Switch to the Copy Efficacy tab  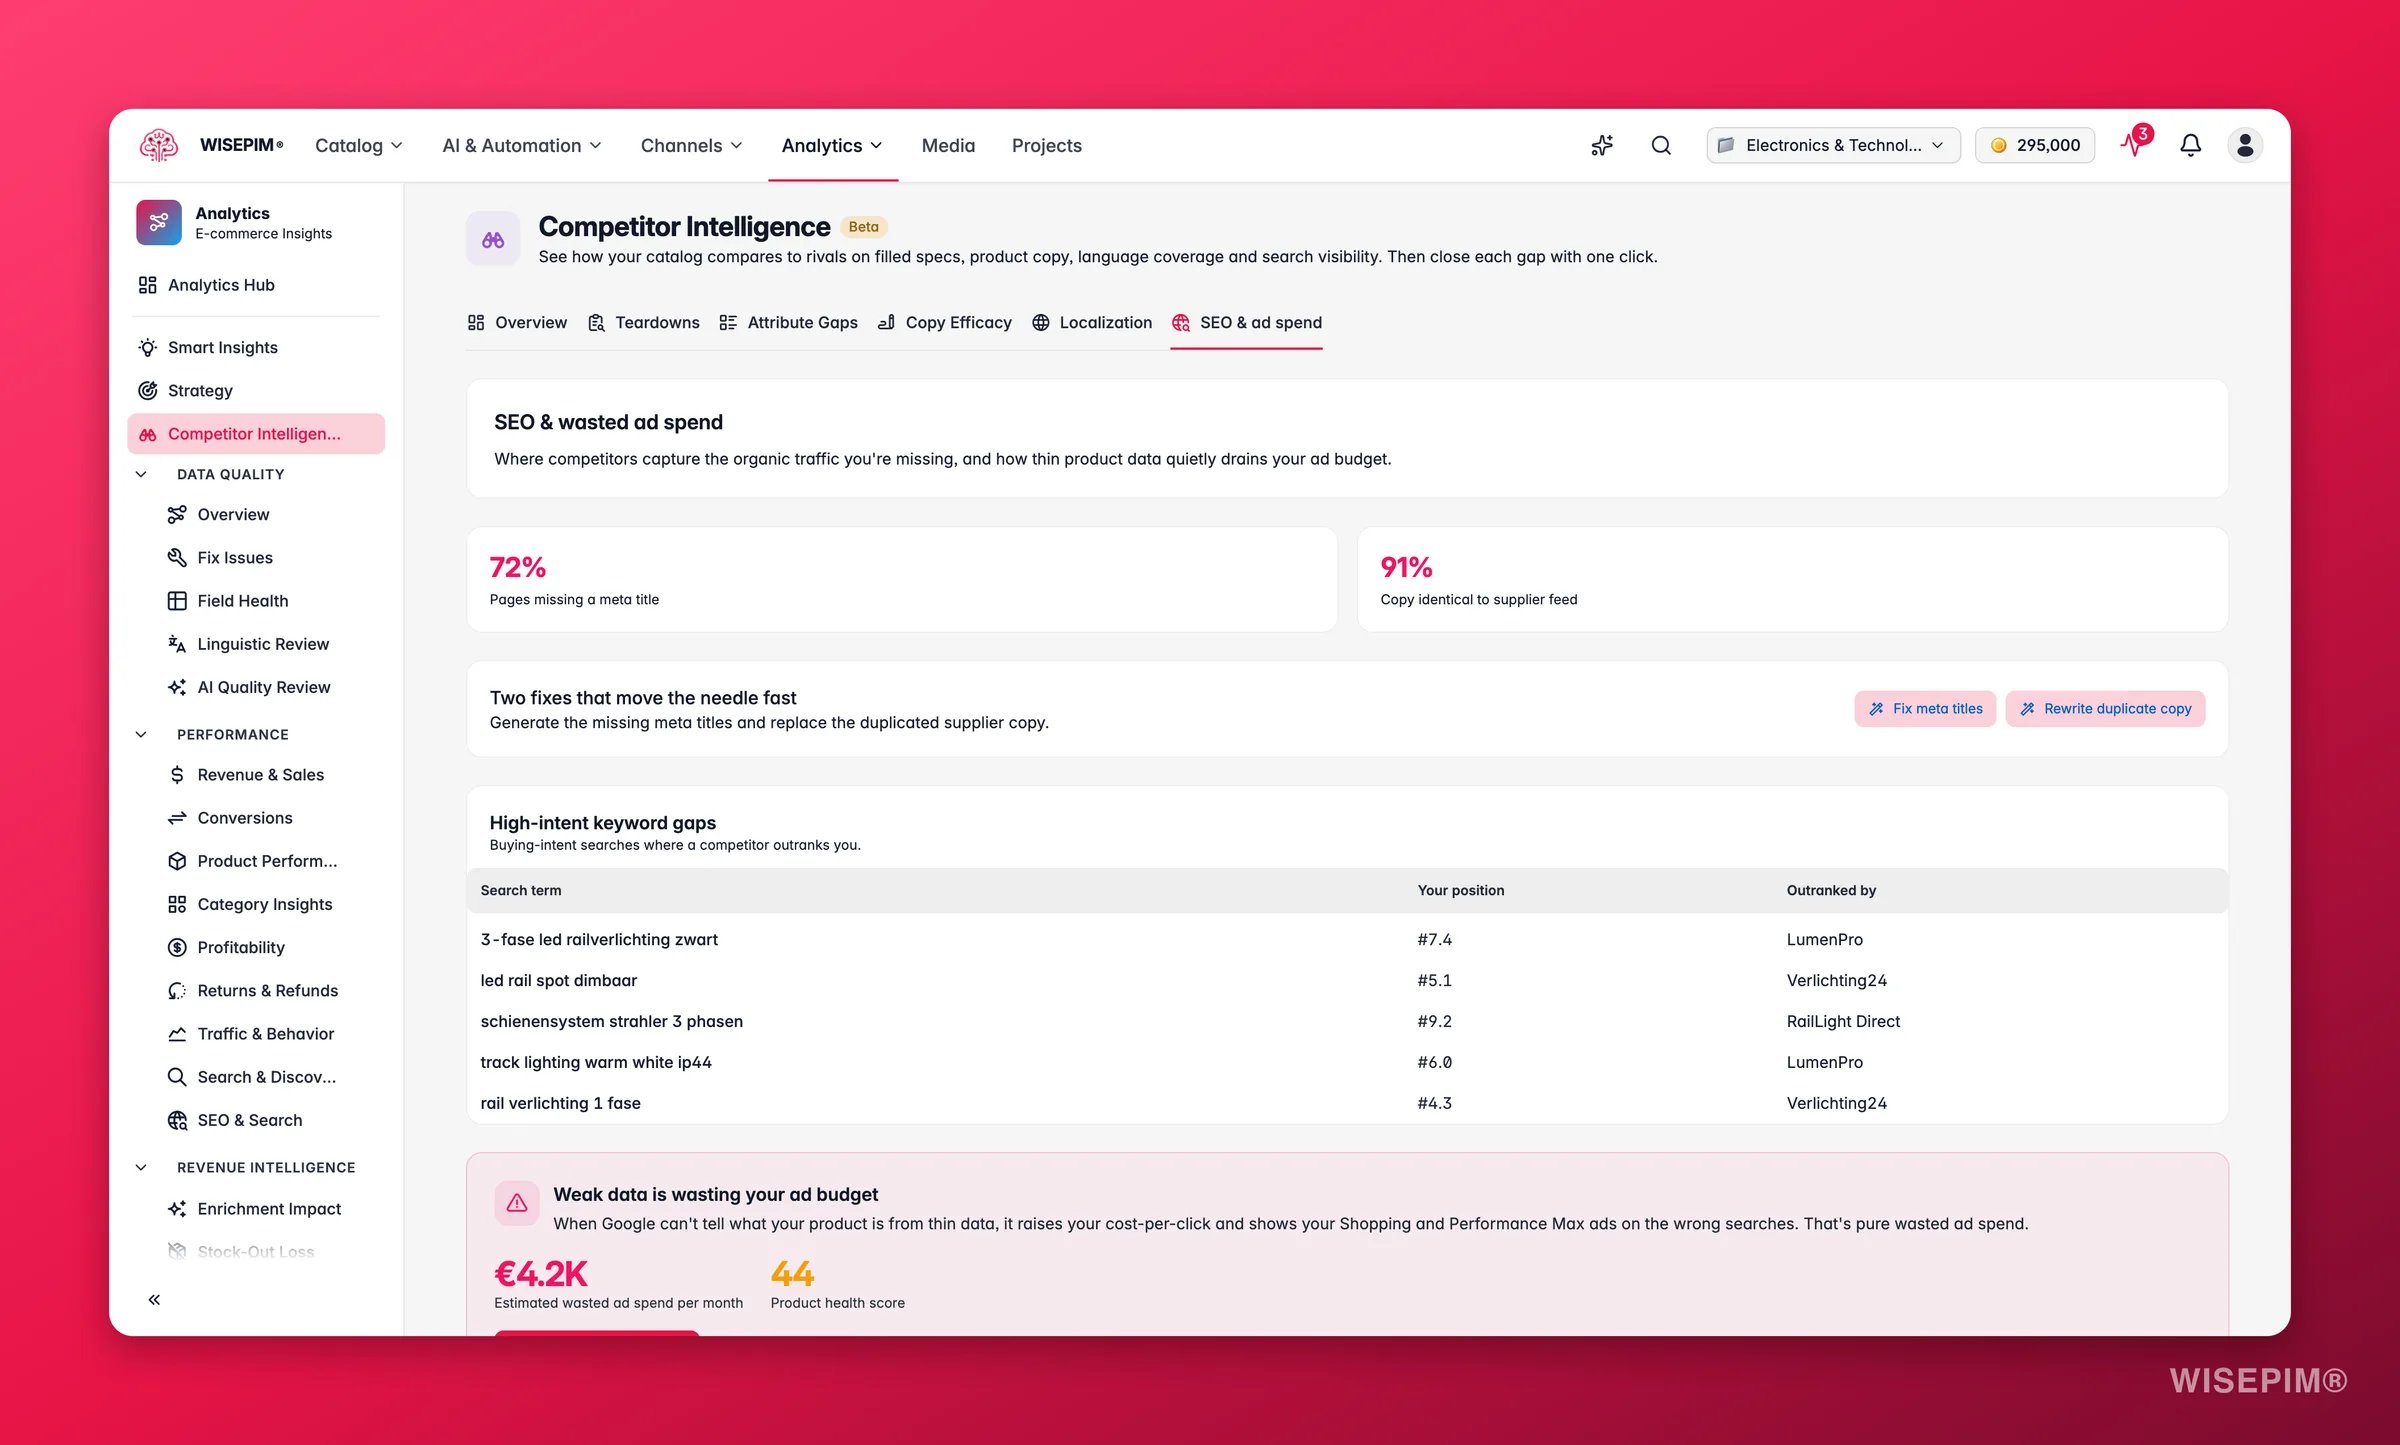[945, 322]
